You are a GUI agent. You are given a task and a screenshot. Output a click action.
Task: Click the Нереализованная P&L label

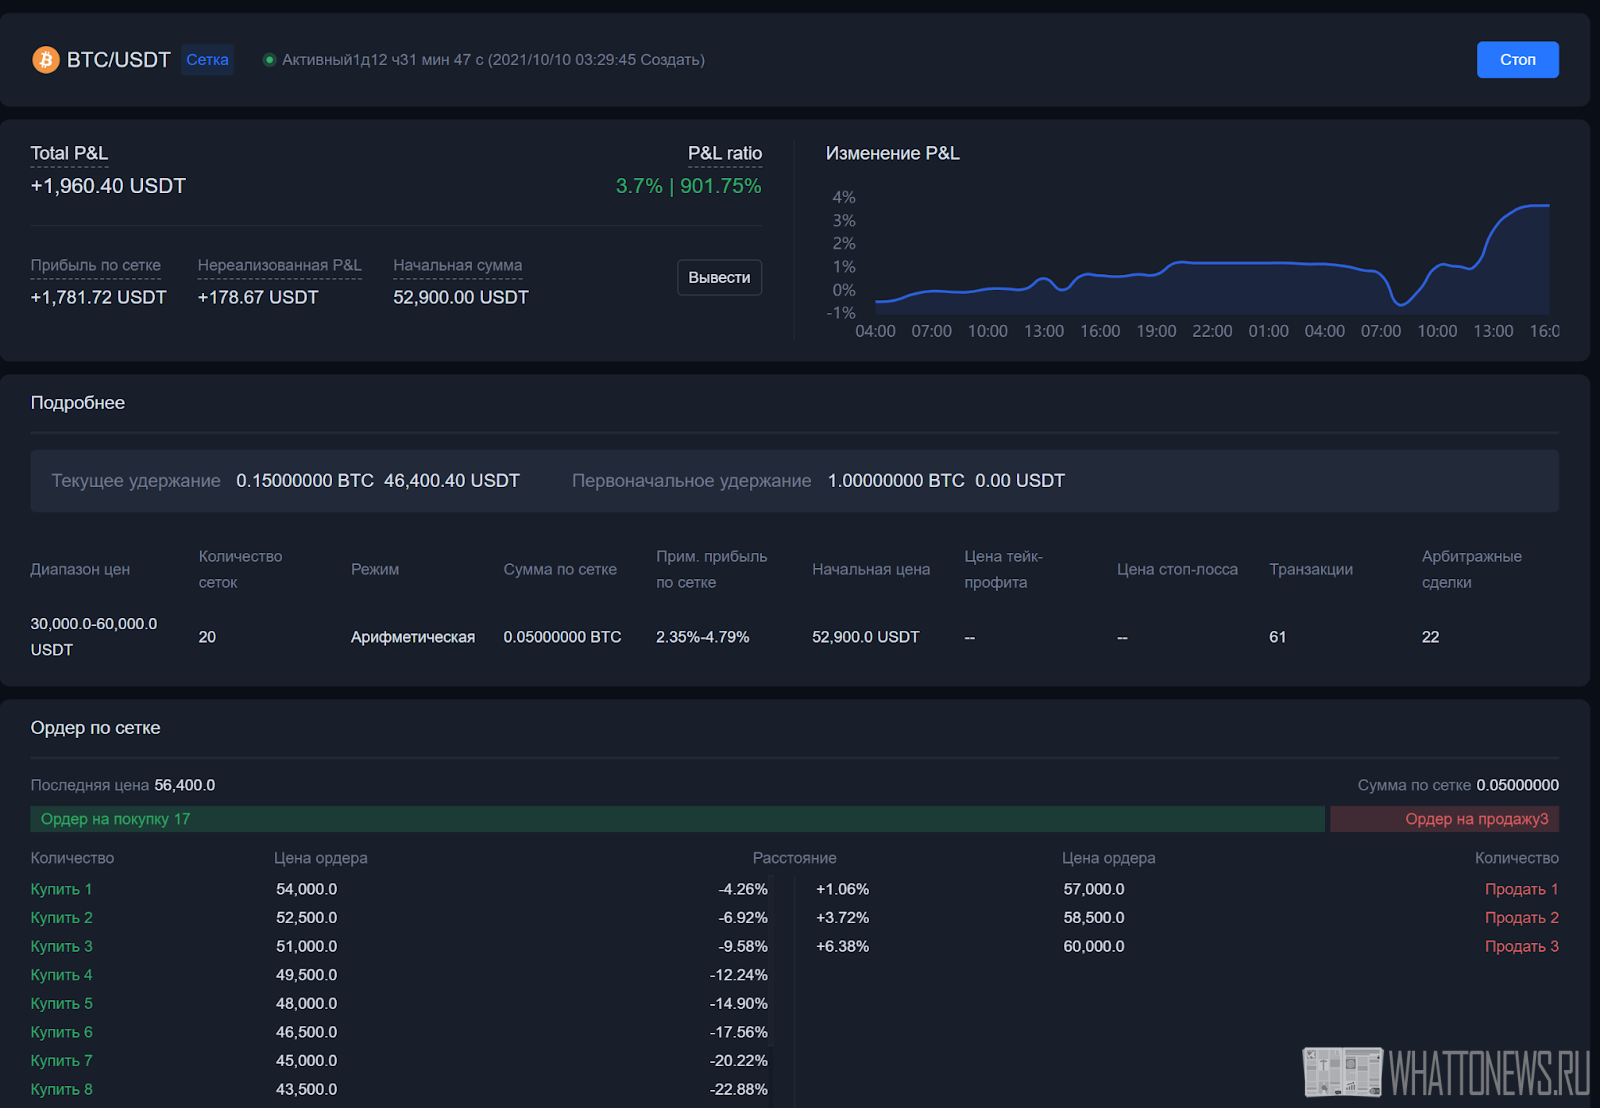pos(279,265)
